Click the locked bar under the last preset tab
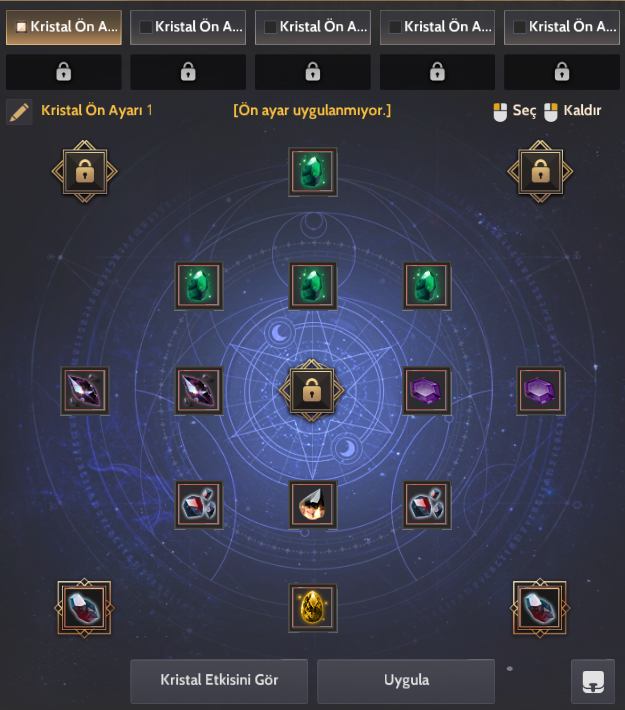The height and width of the screenshot is (710, 625). pyautogui.click(x=562, y=72)
